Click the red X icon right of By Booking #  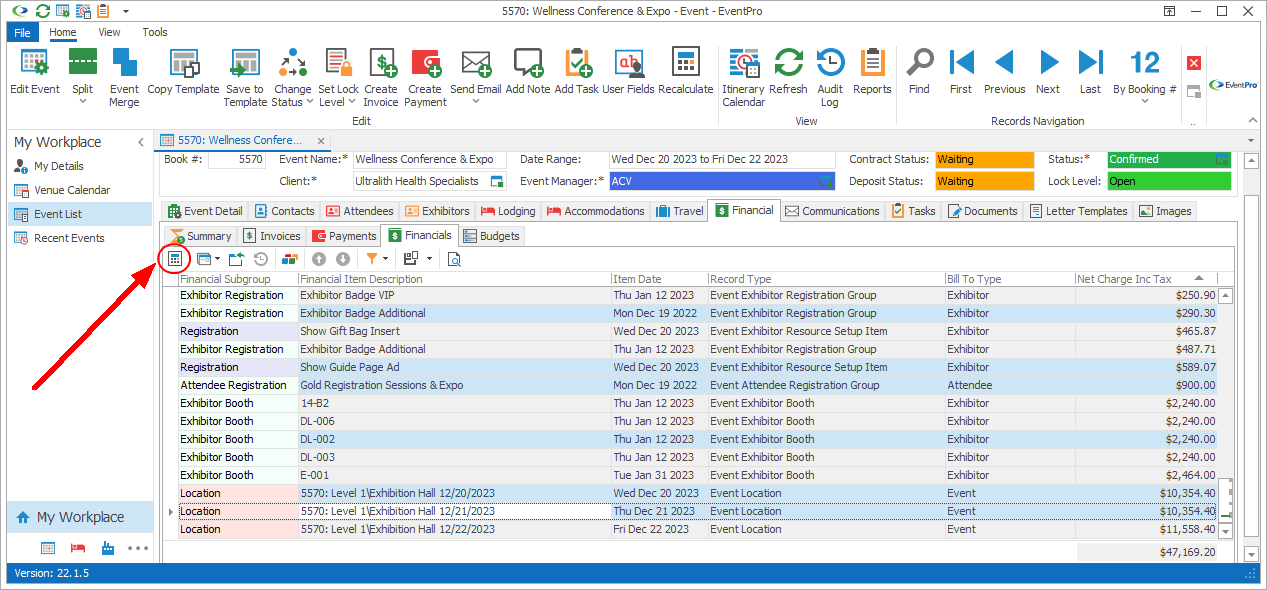[1194, 63]
